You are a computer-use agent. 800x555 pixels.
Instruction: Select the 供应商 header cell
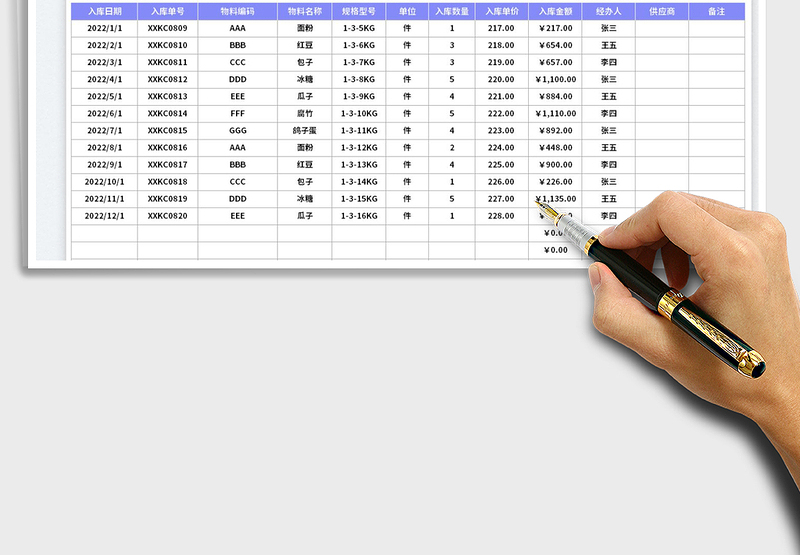[661, 11]
